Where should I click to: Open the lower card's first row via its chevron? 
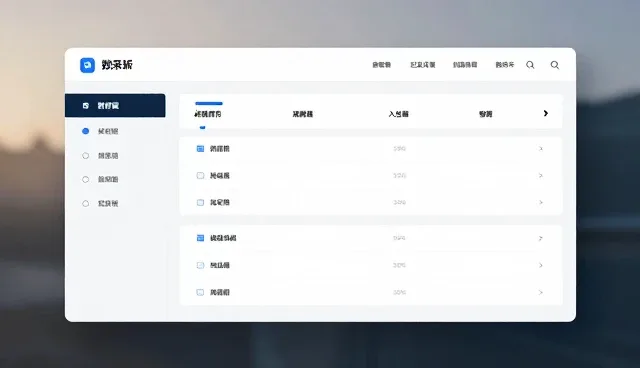pos(541,238)
